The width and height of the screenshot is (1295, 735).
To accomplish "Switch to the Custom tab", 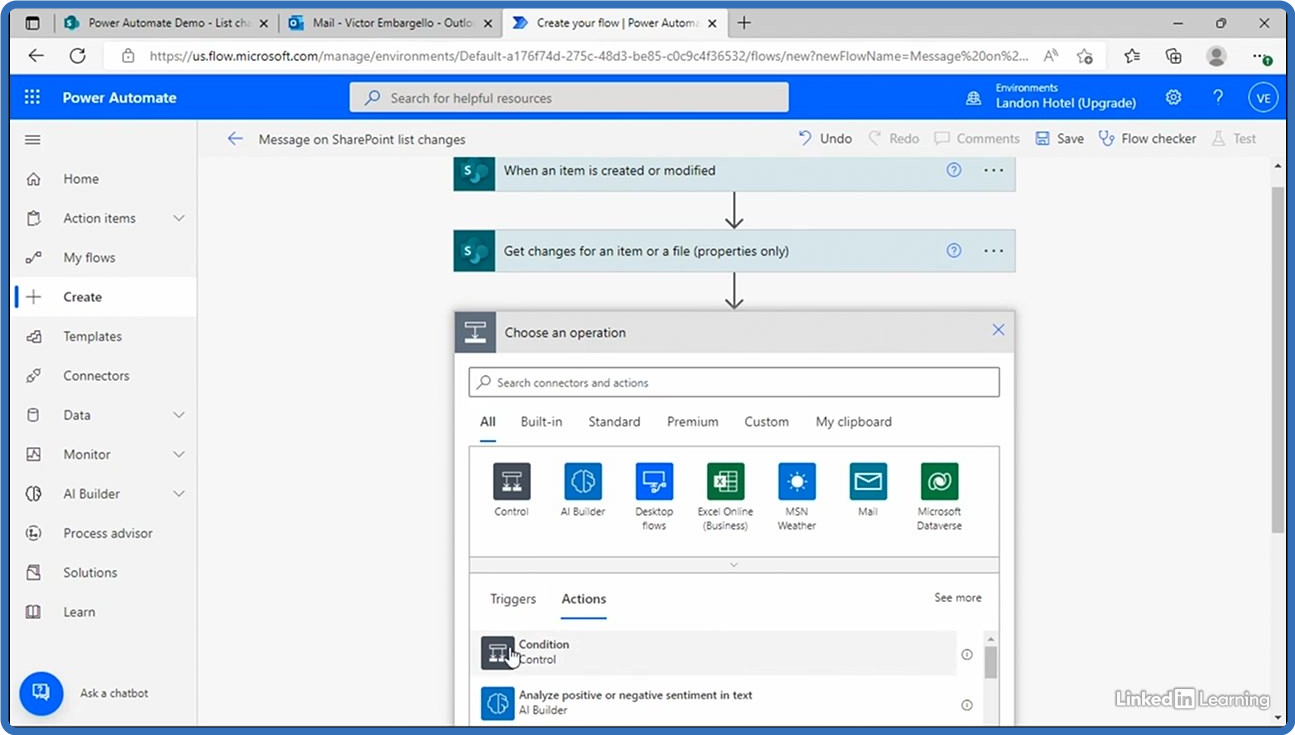I will click(x=766, y=422).
